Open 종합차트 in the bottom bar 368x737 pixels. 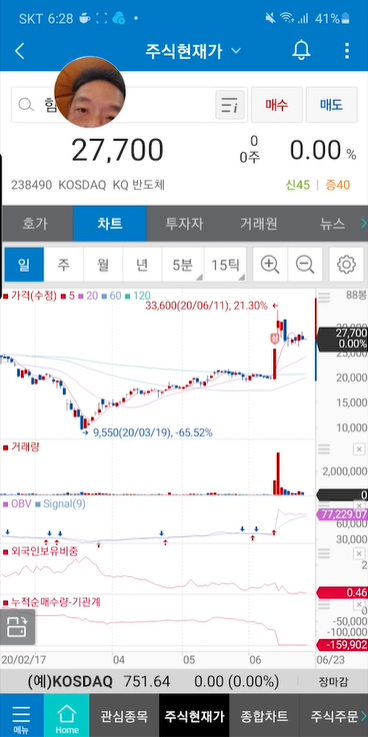[x=264, y=715]
